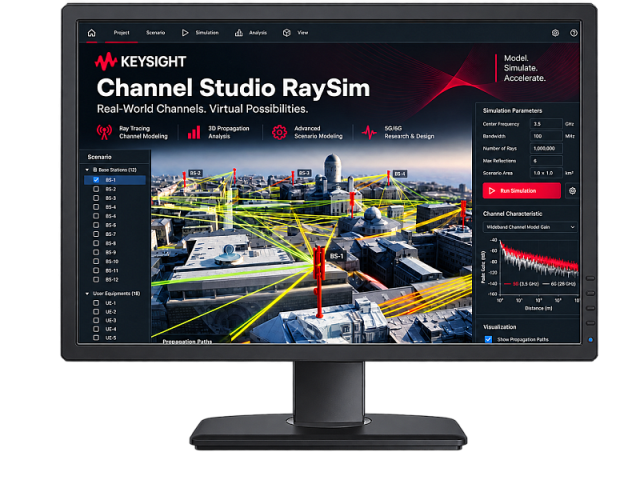The image size is (640, 480).
Task: Go to the Home icon
Action: click(91, 33)
